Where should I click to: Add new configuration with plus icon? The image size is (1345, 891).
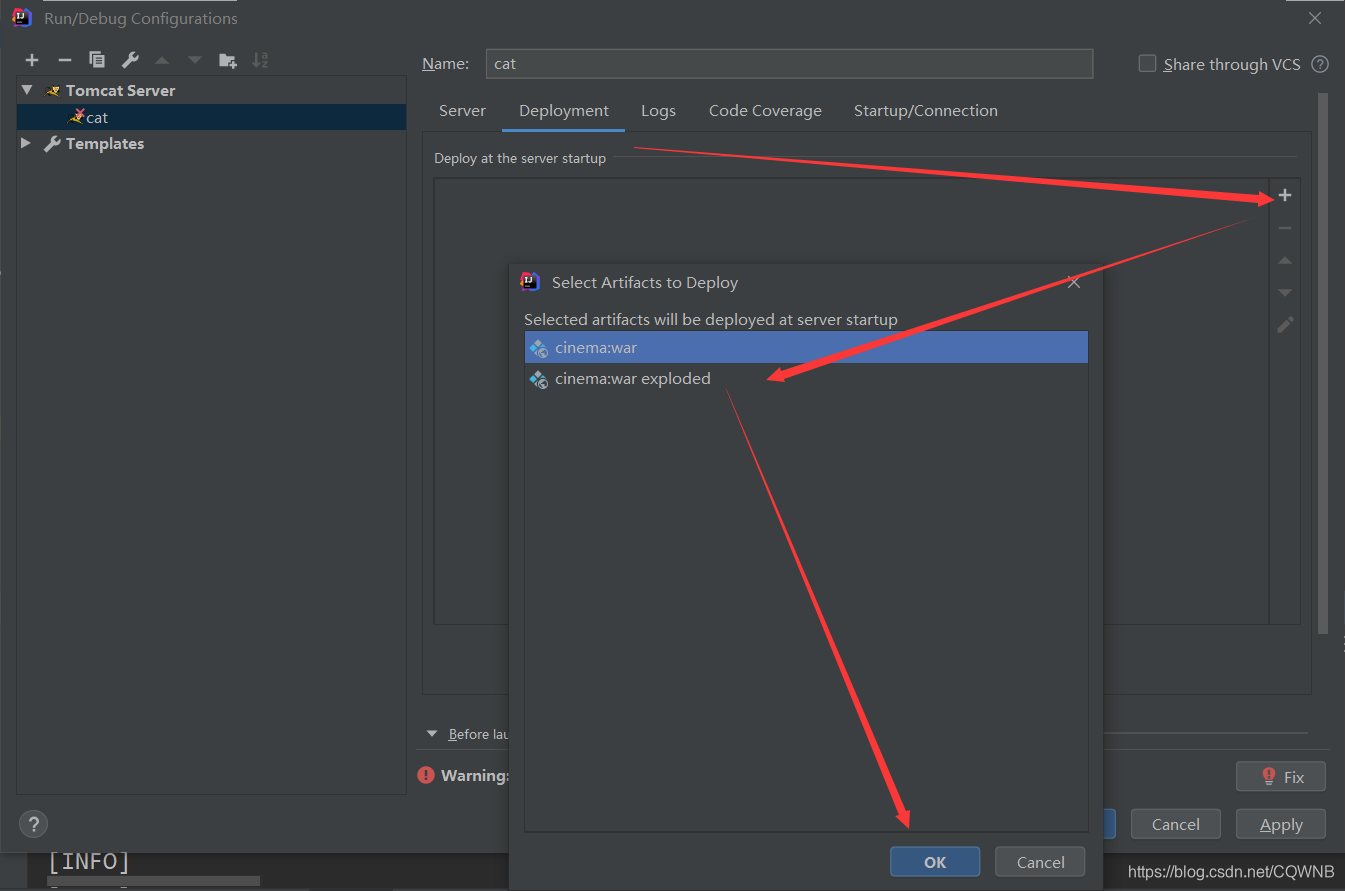coord(32,60)
